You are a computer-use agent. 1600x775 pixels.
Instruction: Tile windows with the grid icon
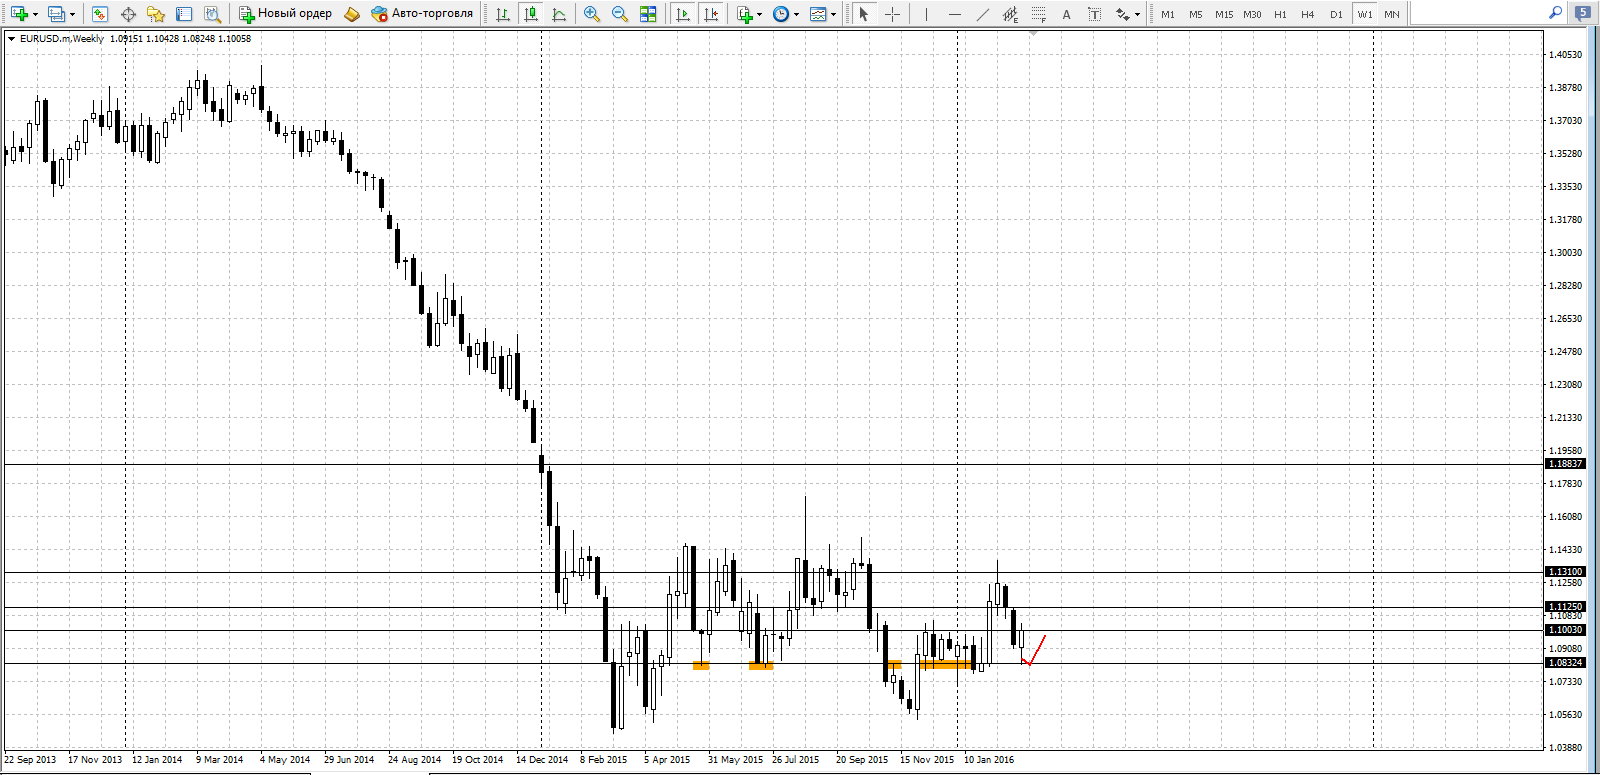pos(648,14)
